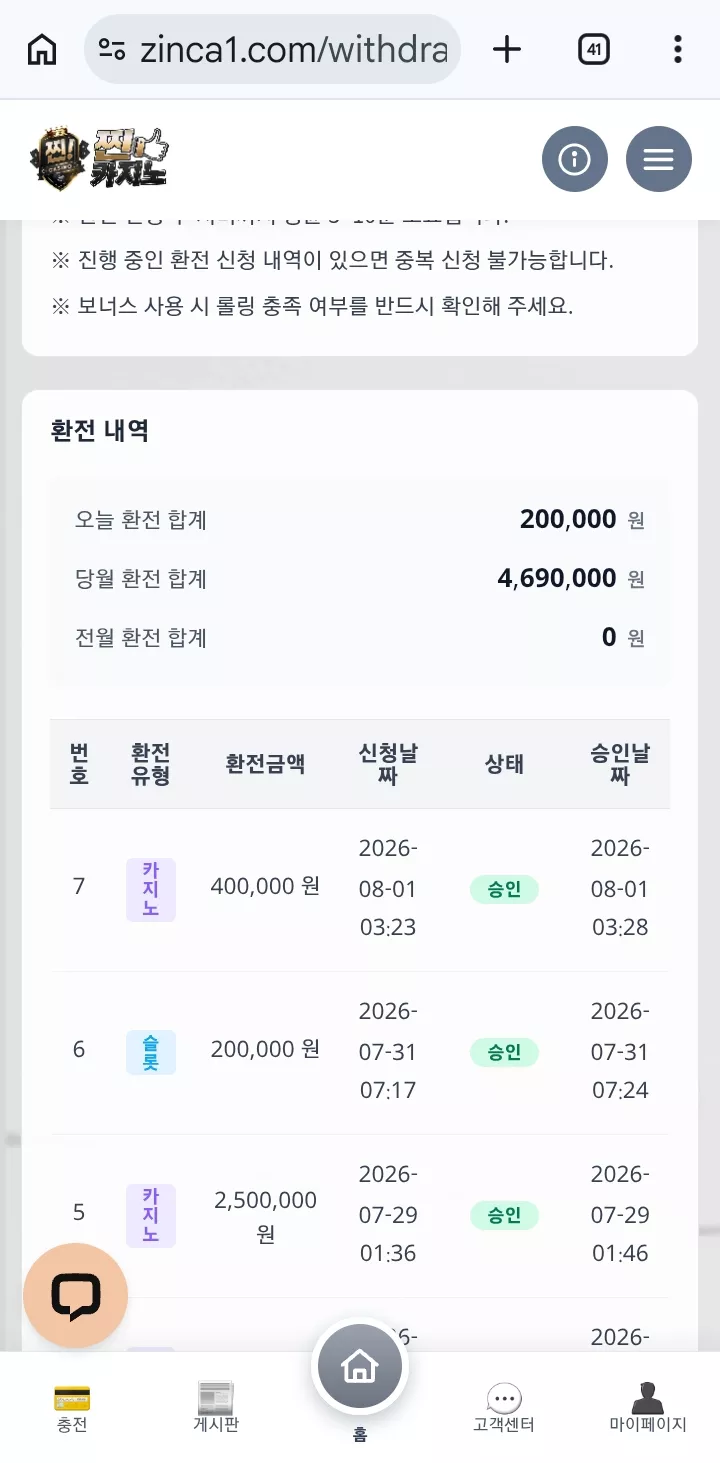Open 고객센터 in the bottom navigation
This screenshot has height=1463, width=720.
click(504, 1408)
